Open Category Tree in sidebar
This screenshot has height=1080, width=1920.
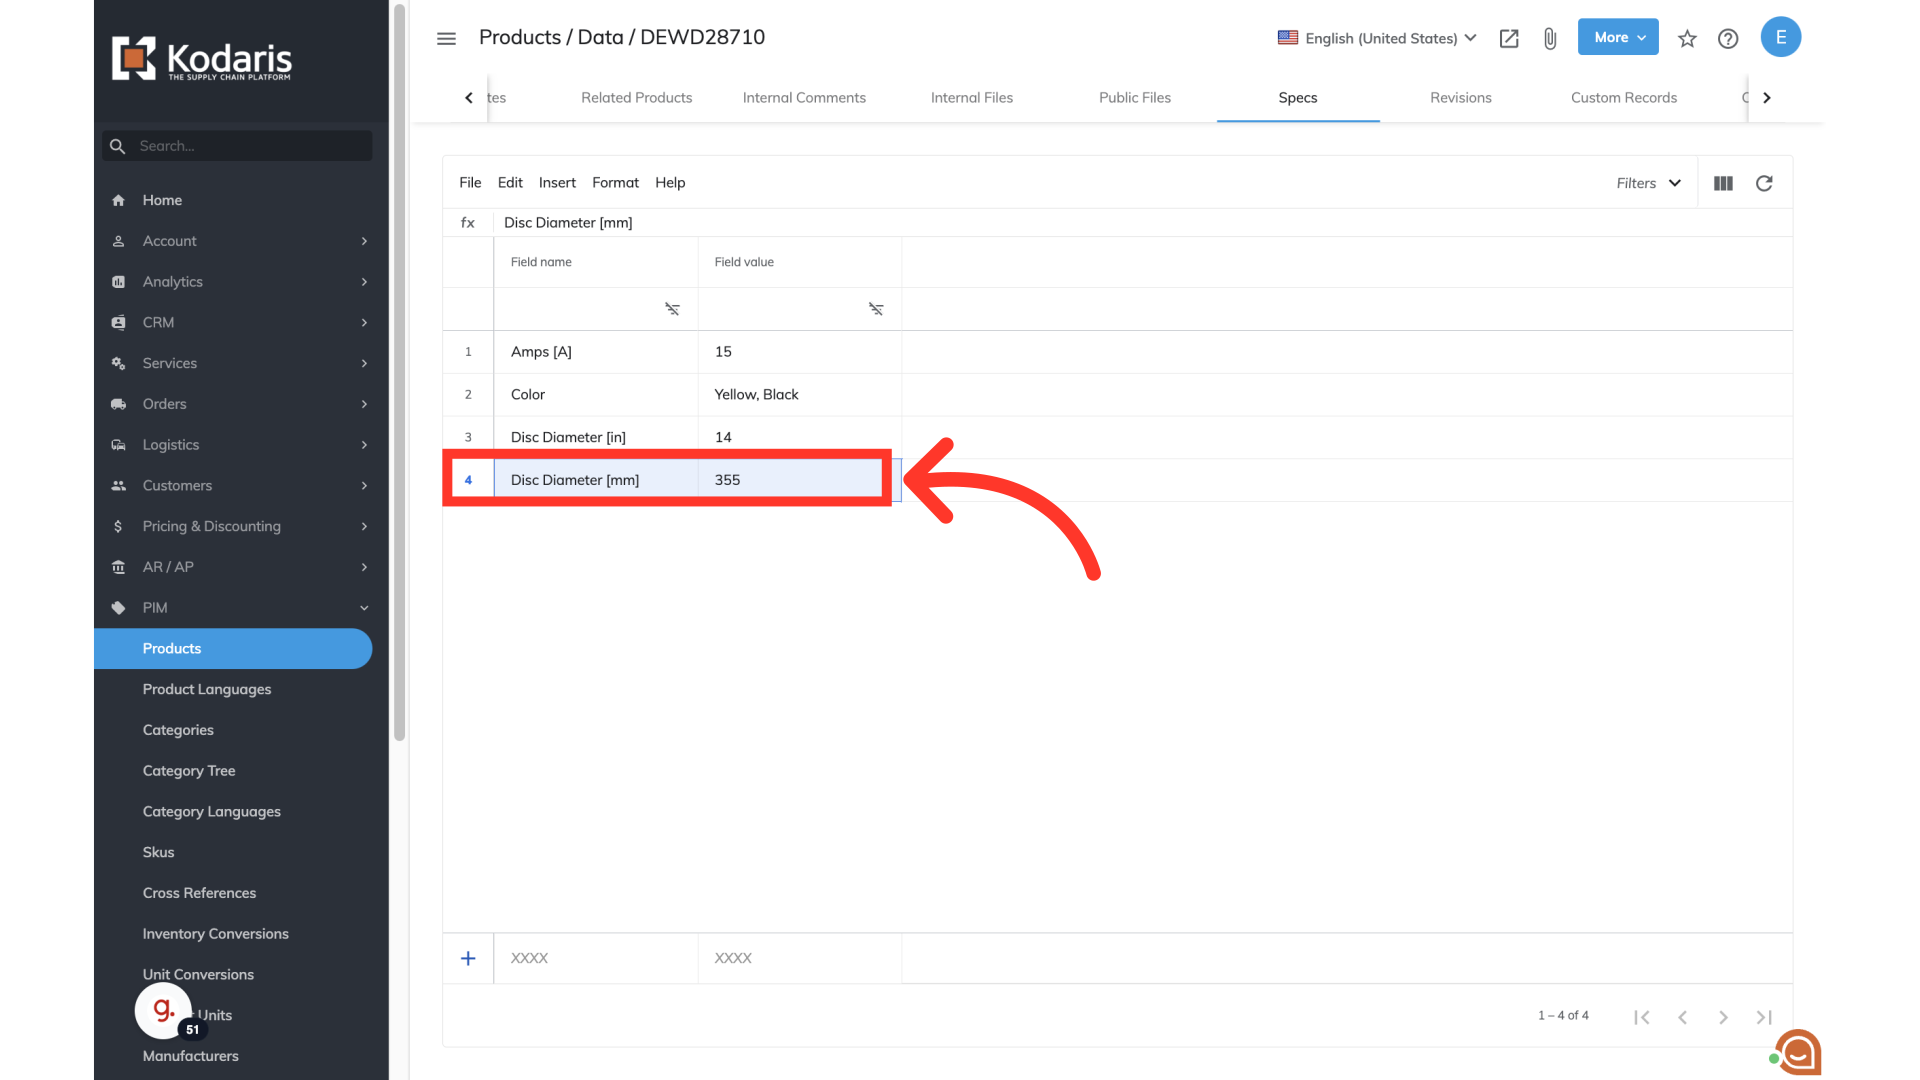(189, 771)
